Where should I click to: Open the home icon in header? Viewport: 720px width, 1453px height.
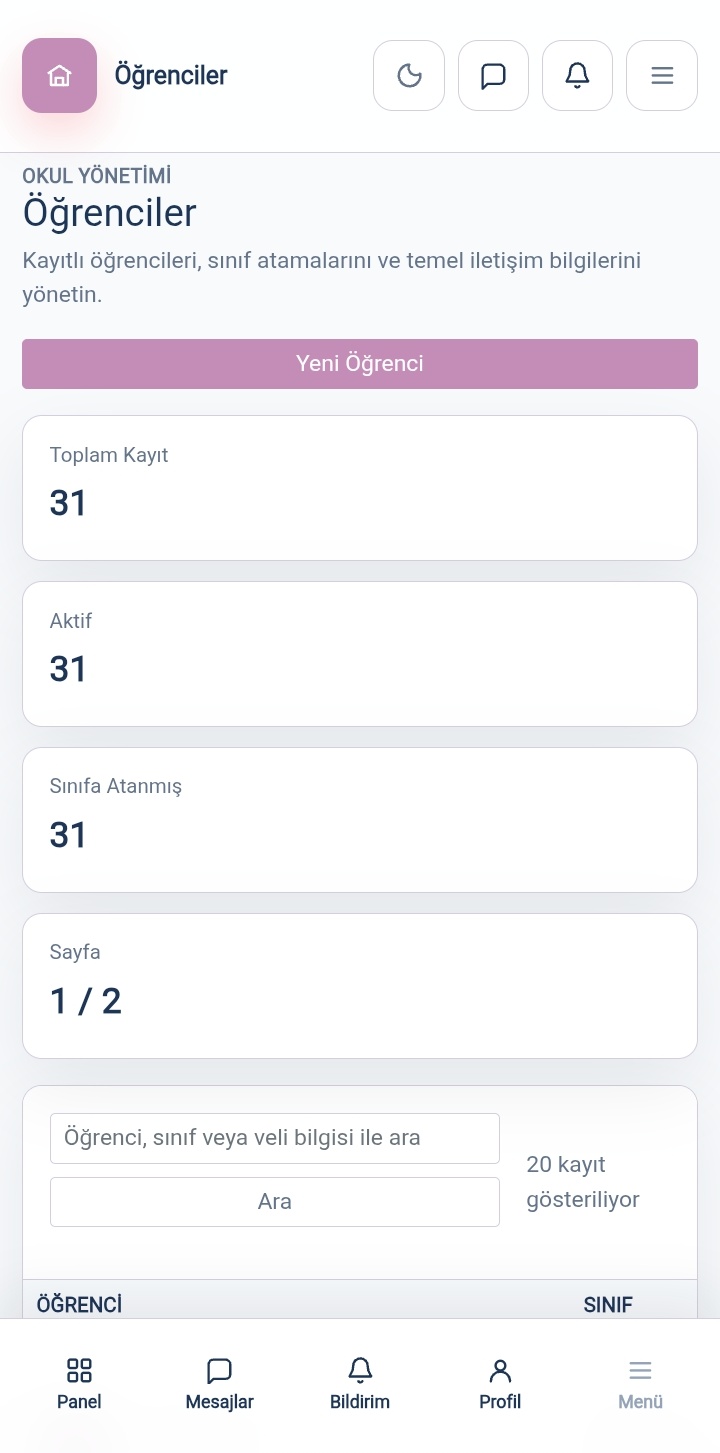pyautogui.click(x=59, y=75)
